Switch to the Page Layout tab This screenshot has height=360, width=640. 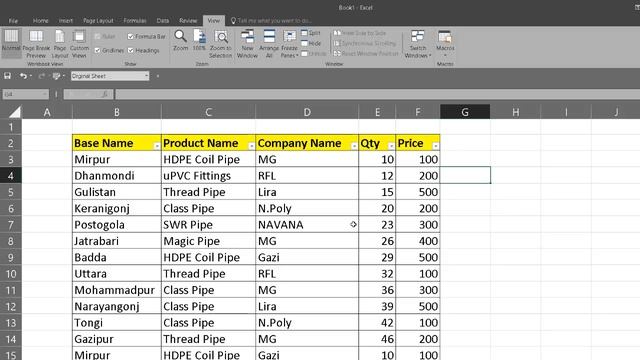[98, 20]
